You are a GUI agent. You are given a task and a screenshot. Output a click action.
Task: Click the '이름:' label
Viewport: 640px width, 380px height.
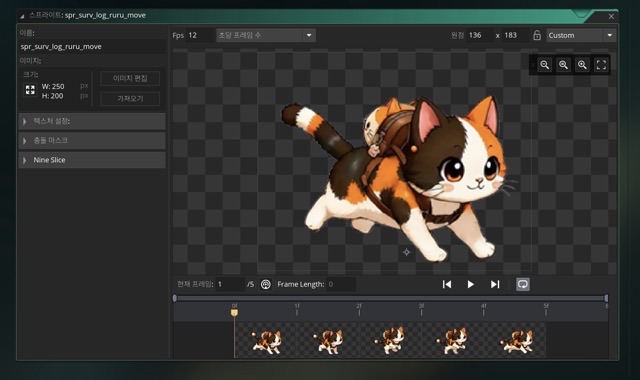point(27,33)
